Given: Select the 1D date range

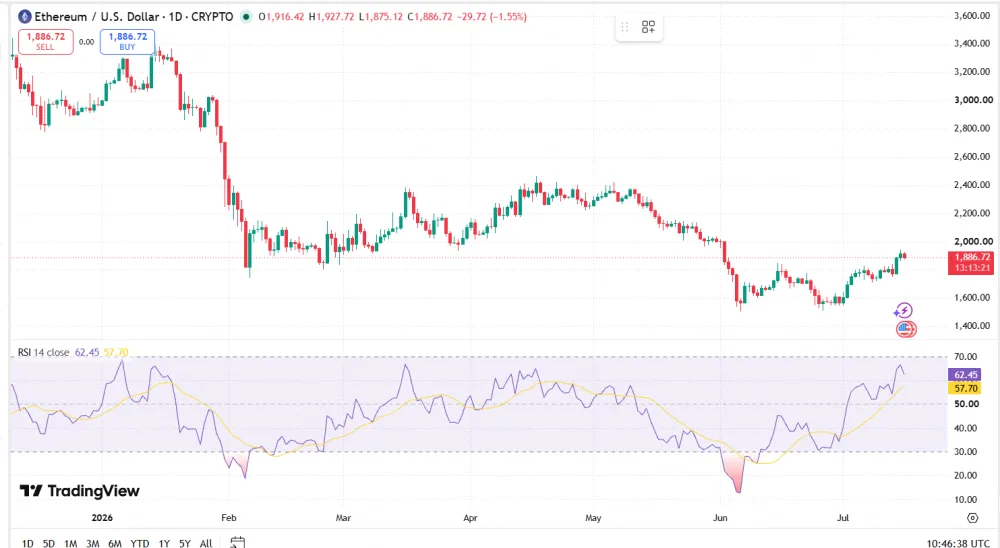Looking at the screenshot, I should point(27,544).
